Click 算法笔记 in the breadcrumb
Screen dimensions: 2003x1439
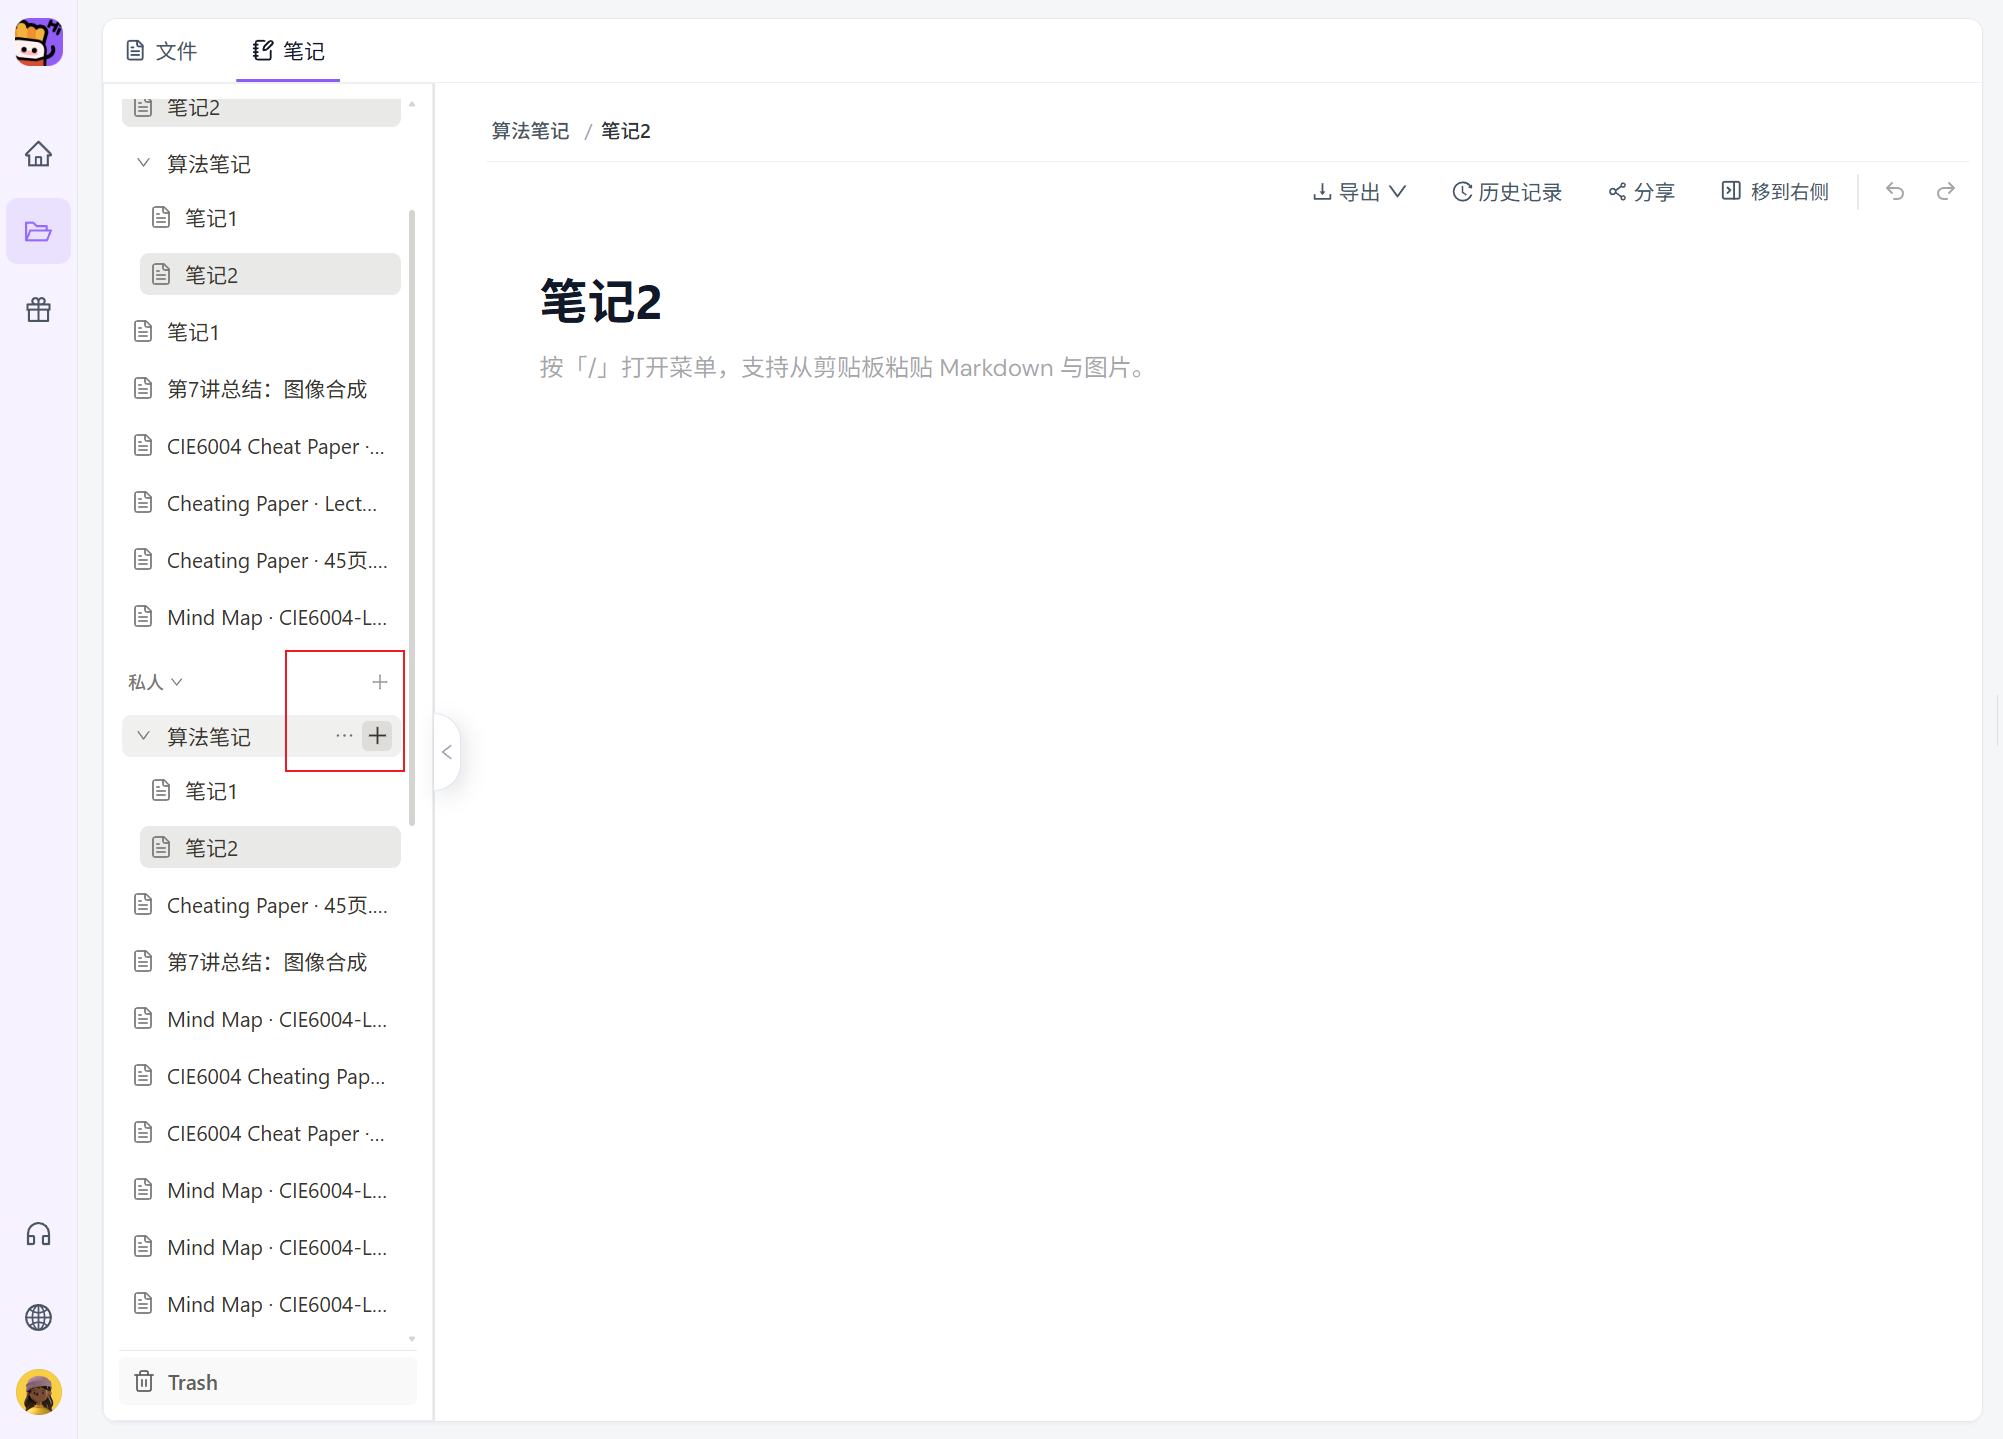click(531, 131)
